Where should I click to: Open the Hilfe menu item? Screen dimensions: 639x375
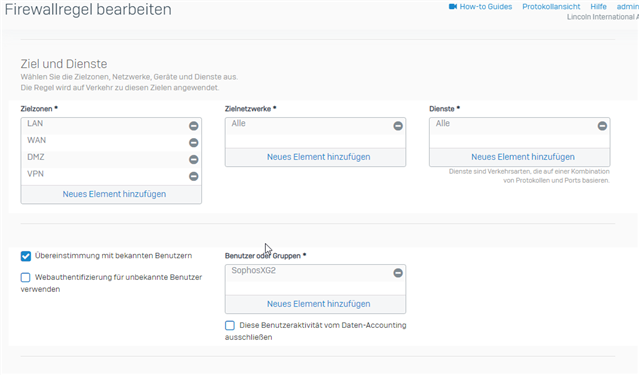pyautogui.click(x=598, y=7)
